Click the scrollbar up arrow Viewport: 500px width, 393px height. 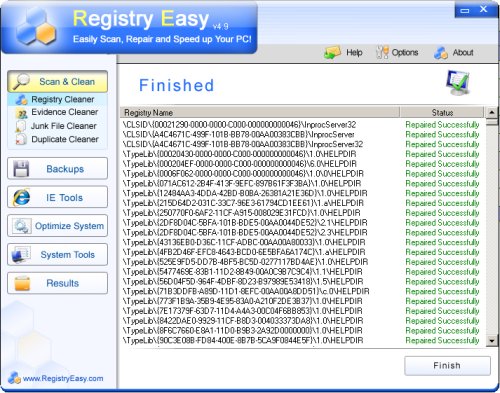click(492, 112)
